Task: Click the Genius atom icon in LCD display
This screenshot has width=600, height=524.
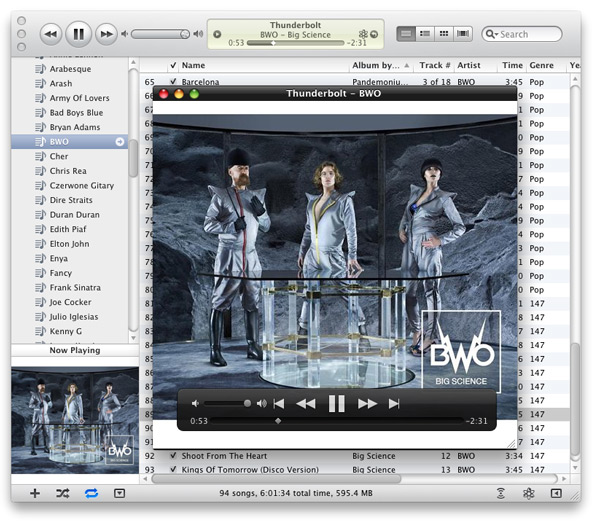Action: (363, 34)
